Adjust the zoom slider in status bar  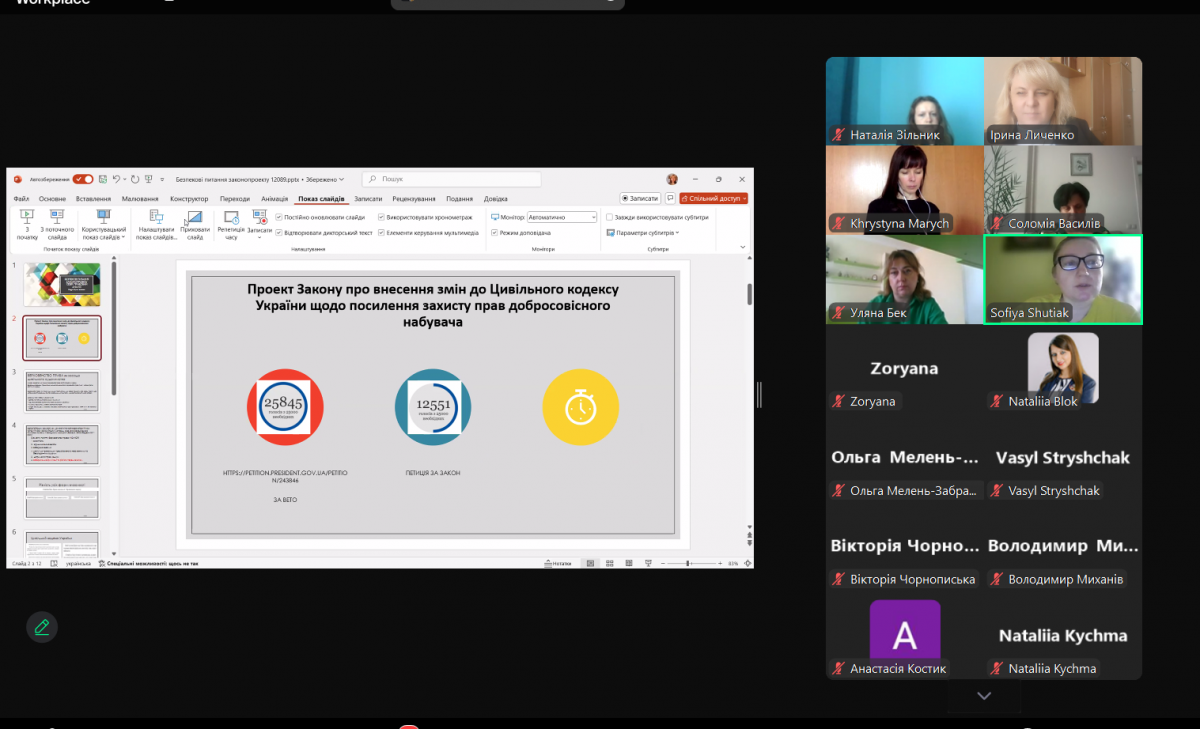coord(689,564)
